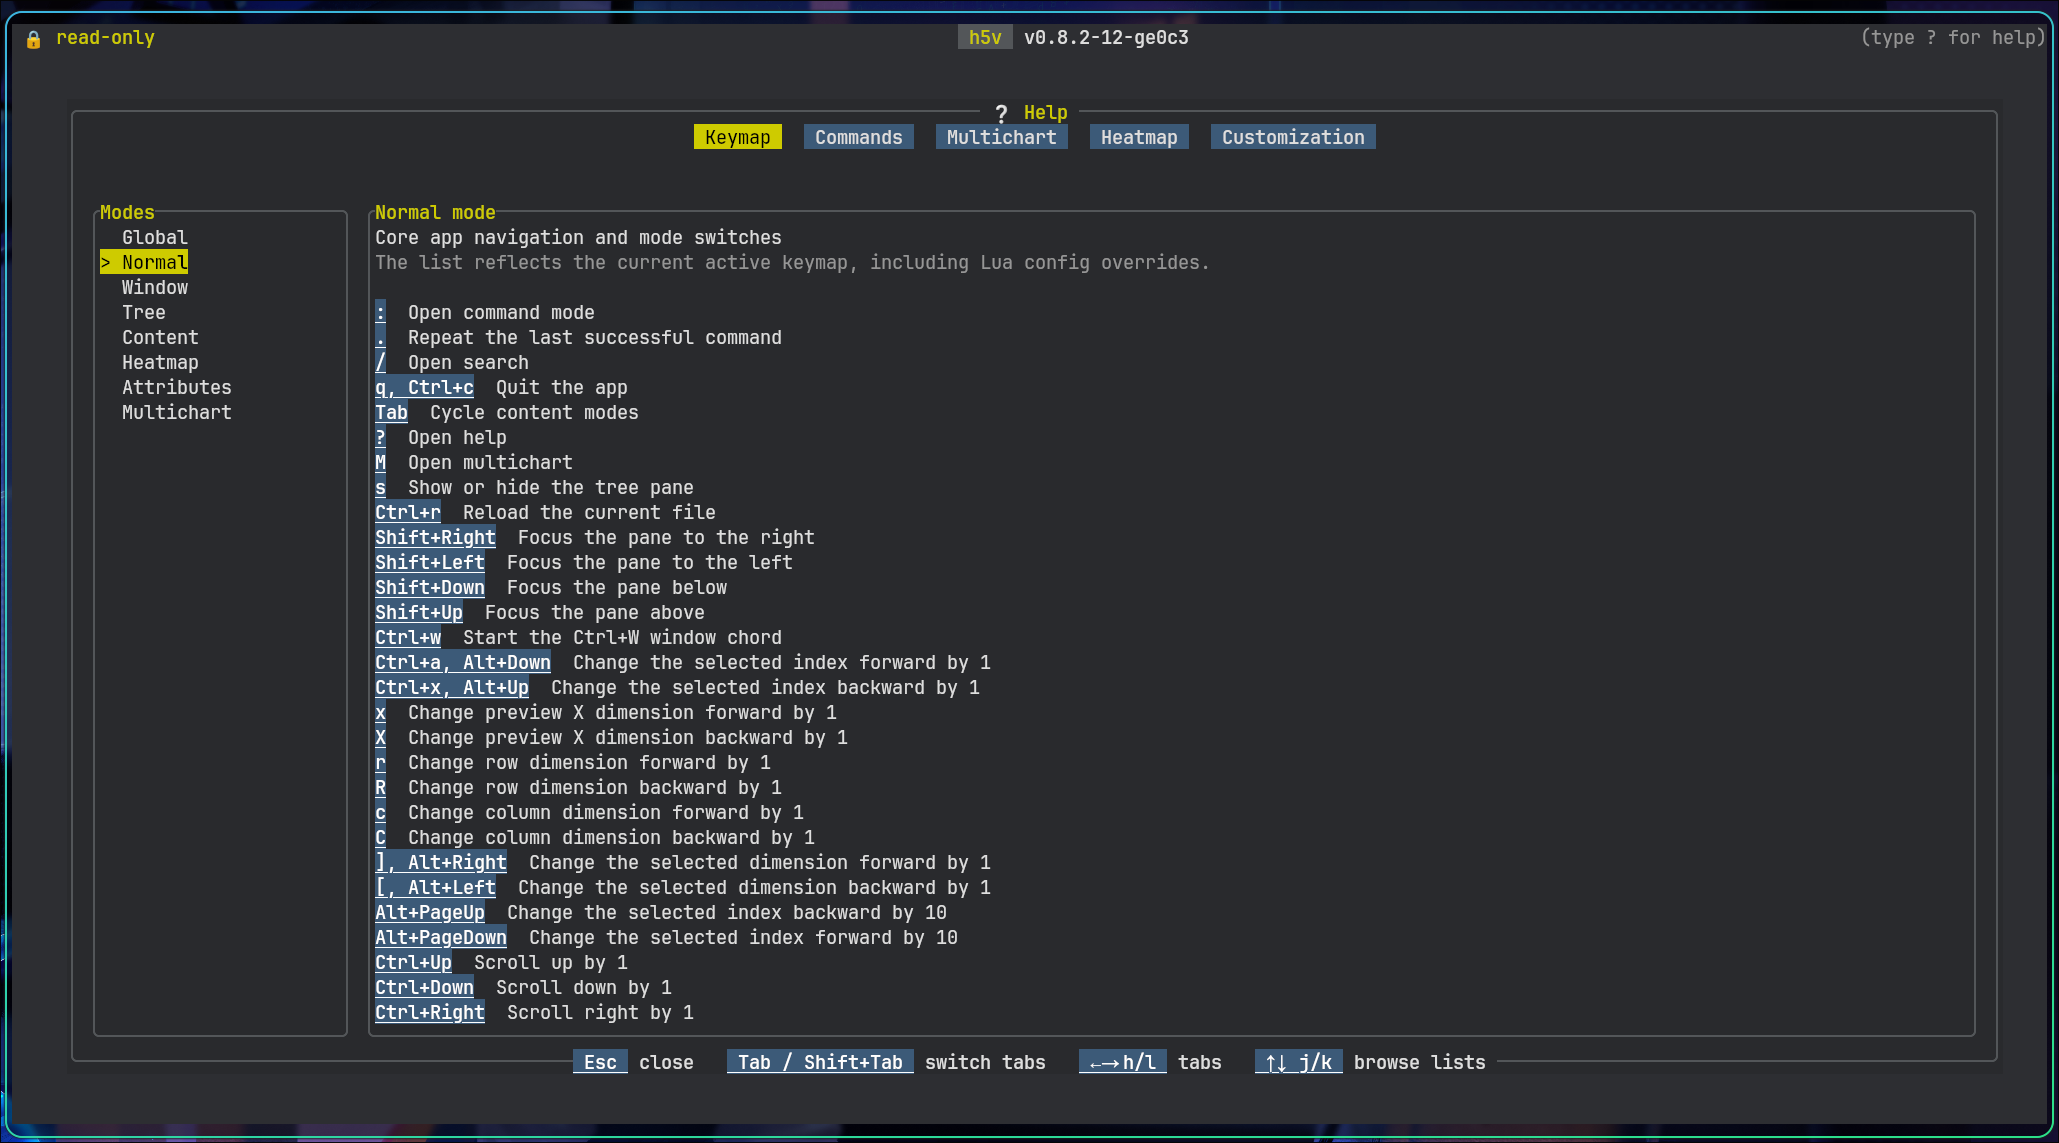Screen dimensions: 2059x1143
Task: Click lowercase x key for preview X forward
Action: (380, 713)
